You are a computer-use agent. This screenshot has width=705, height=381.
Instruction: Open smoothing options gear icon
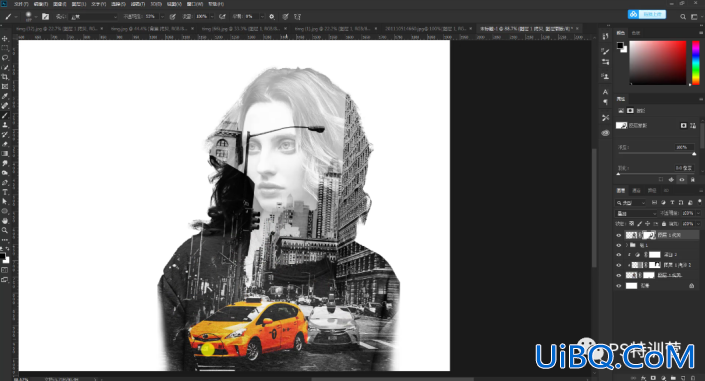(x=272, y=17)
